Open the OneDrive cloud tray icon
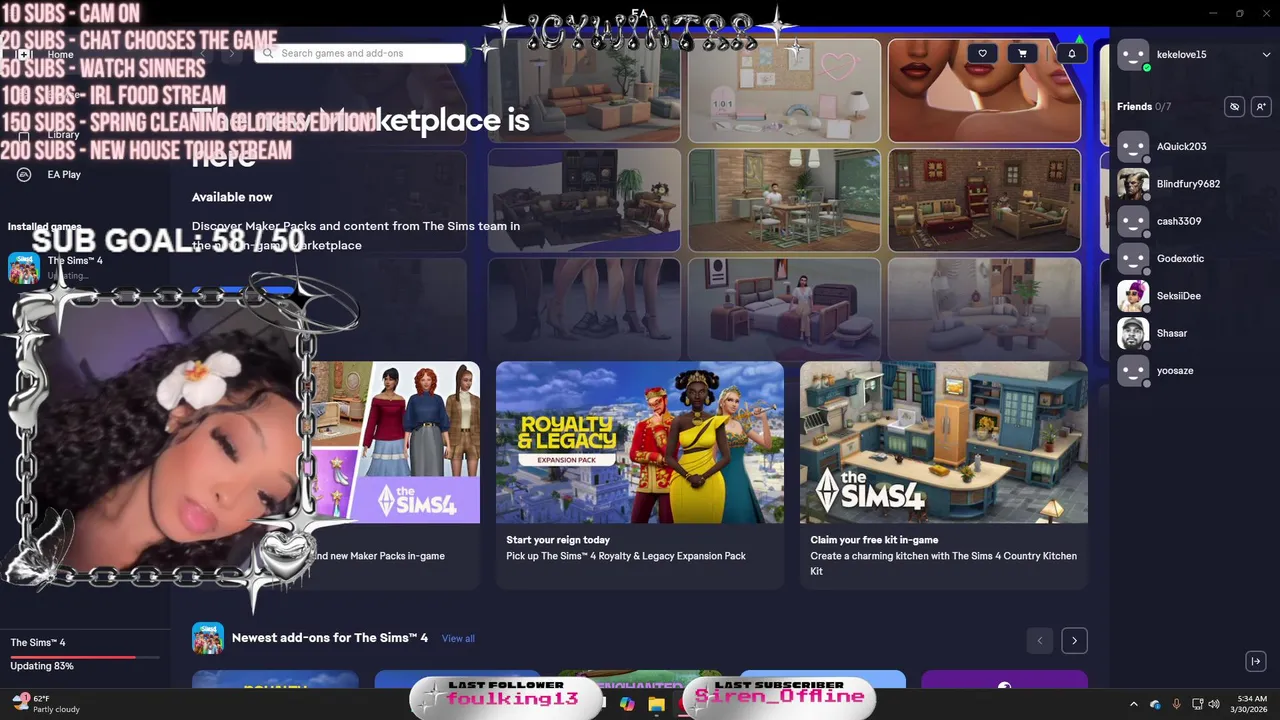 pos(1155,704)
